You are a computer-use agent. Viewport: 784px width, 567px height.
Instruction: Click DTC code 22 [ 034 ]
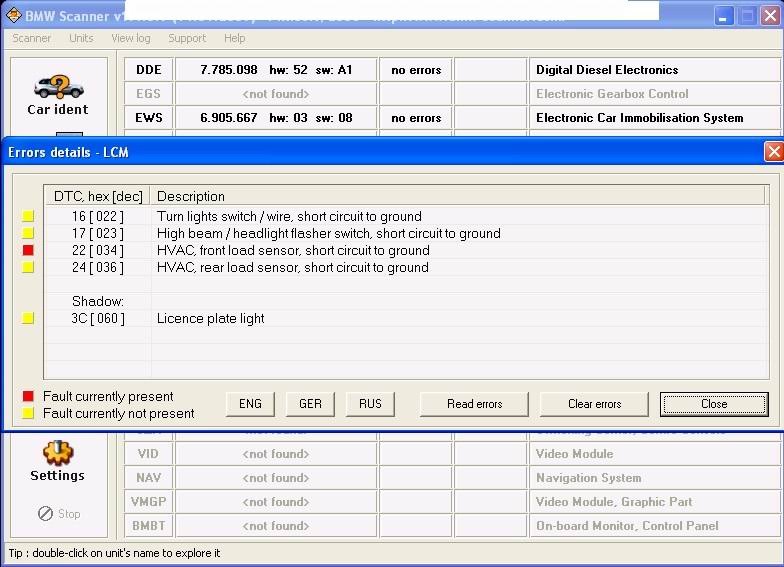click(x=98, y=250)
